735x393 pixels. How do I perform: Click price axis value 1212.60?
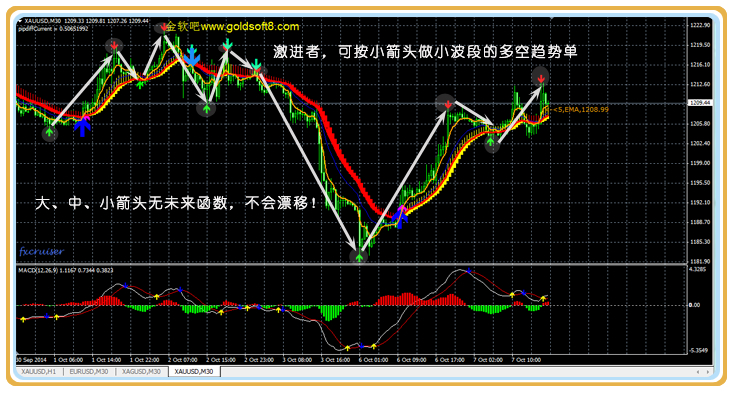coord(700,84)
